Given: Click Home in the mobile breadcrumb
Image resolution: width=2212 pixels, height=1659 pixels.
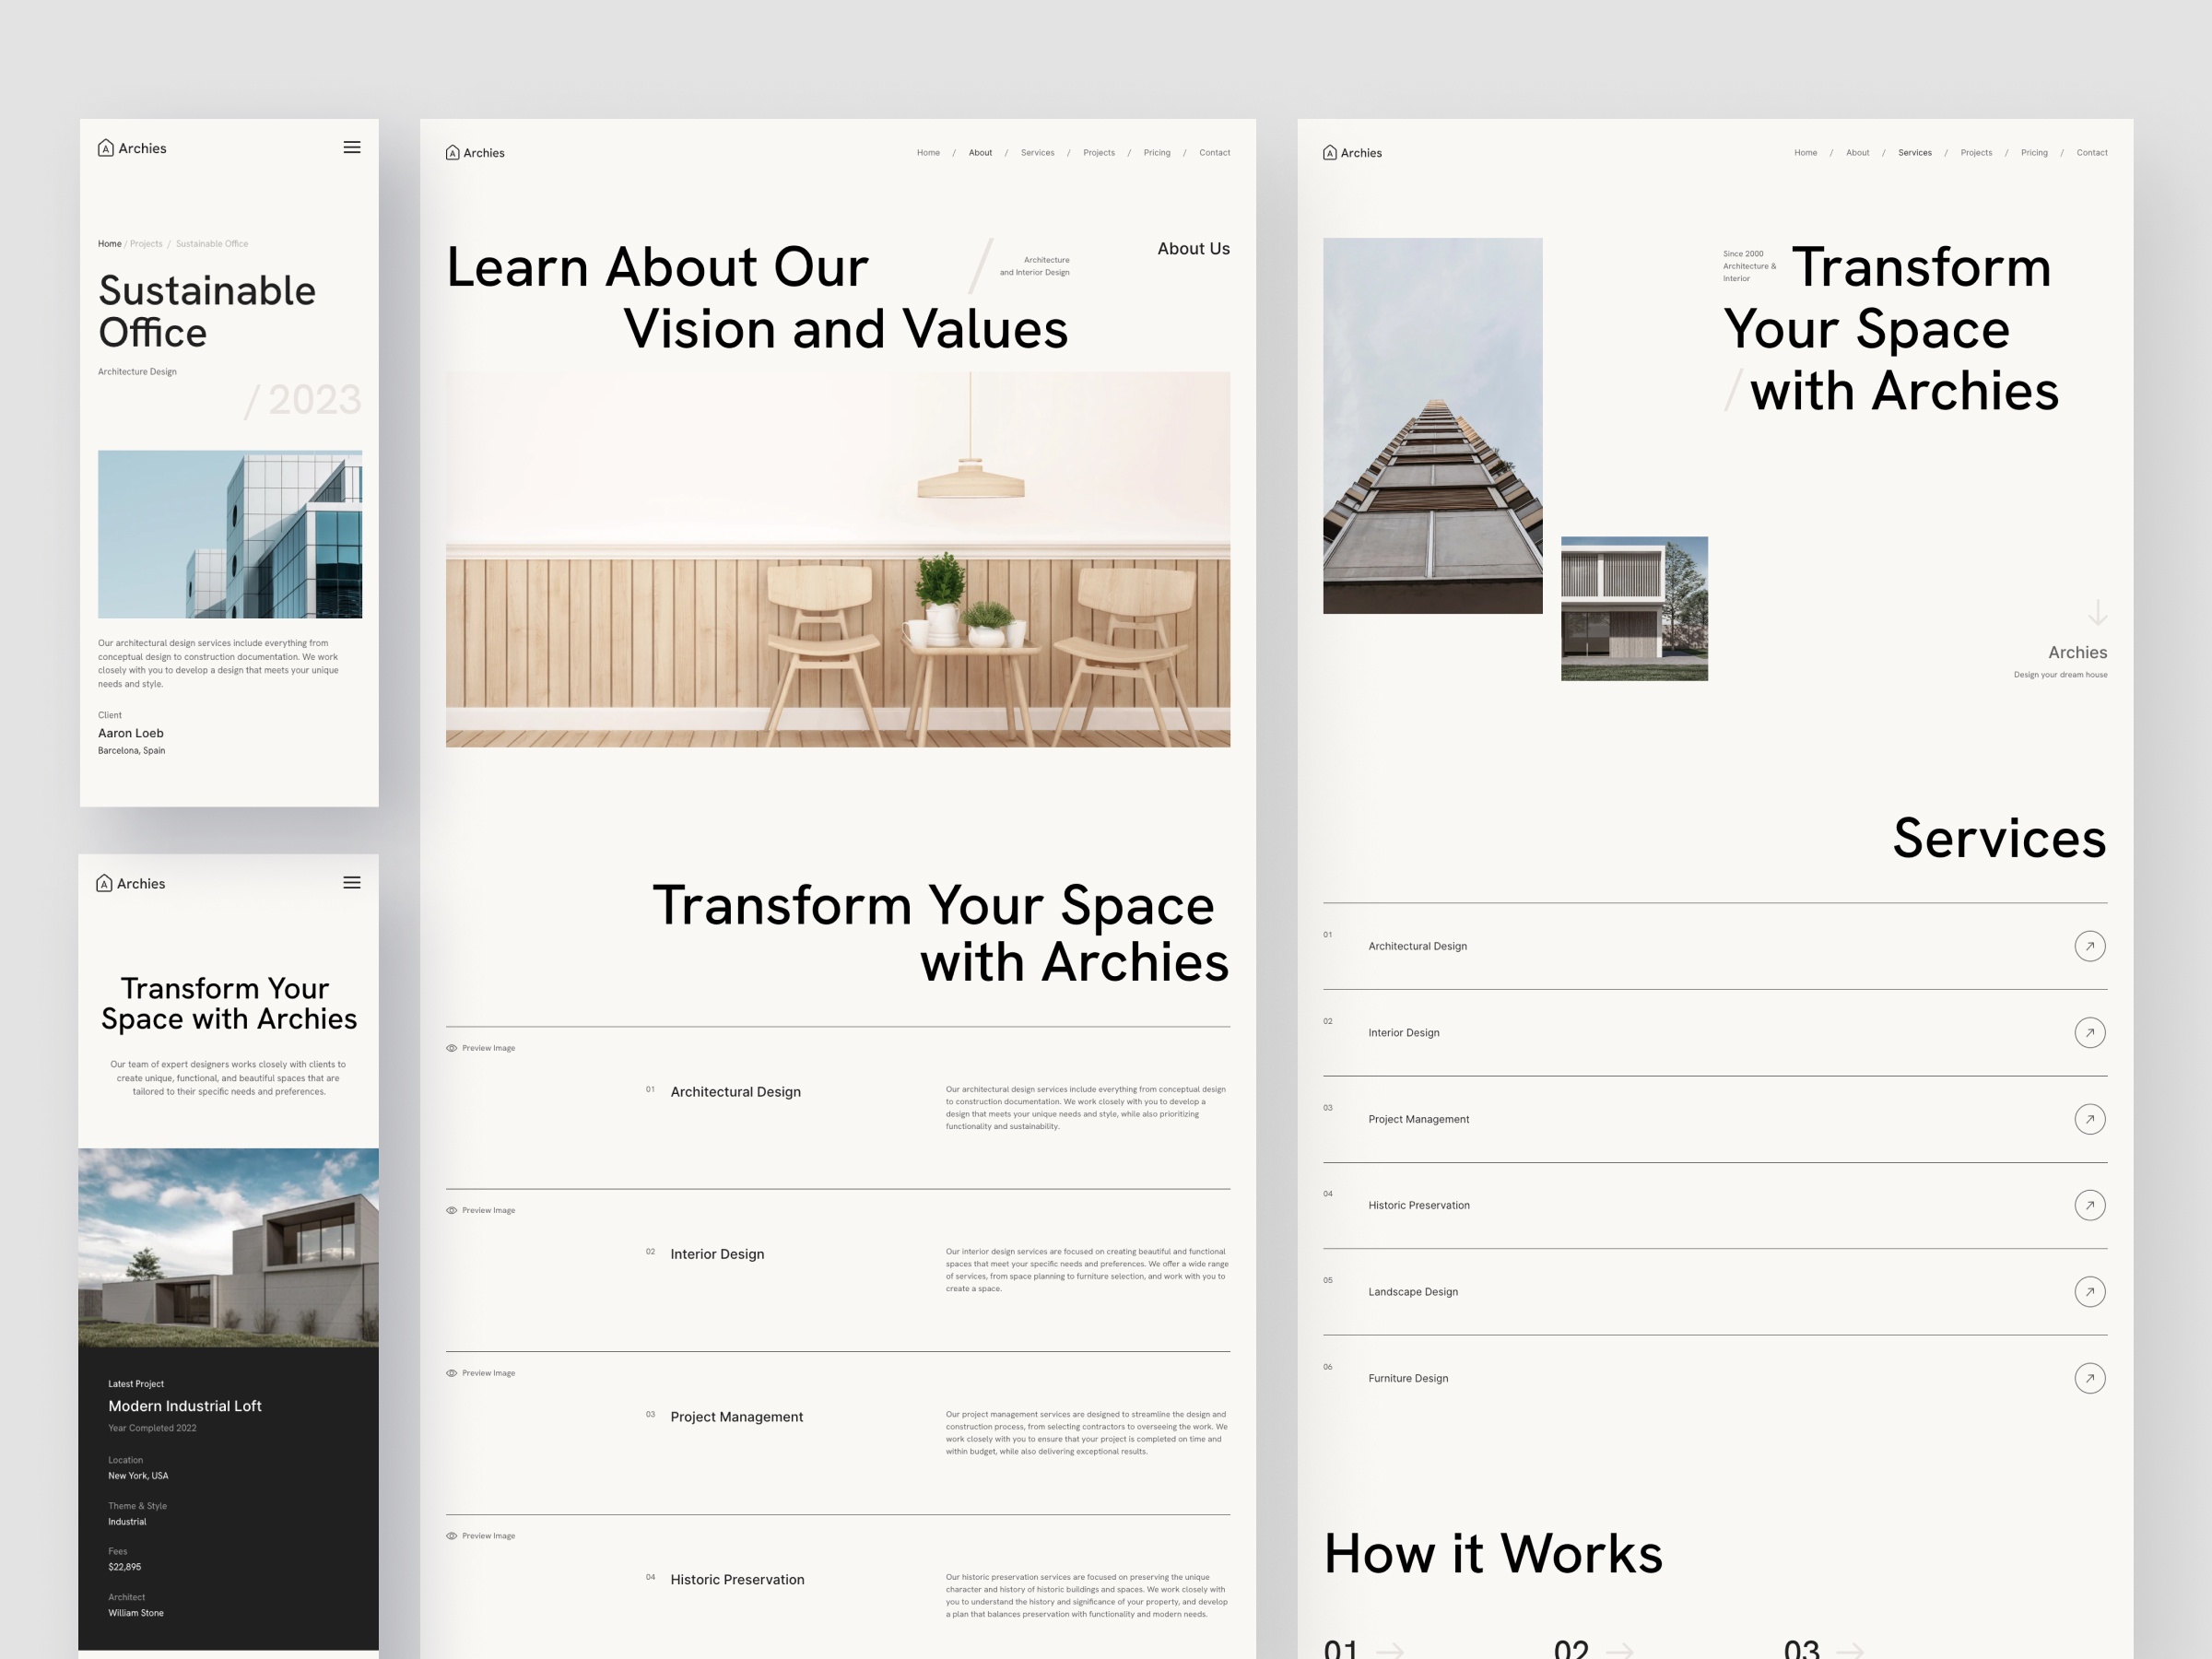Looking at the screenshot, I should coord(109,244).
